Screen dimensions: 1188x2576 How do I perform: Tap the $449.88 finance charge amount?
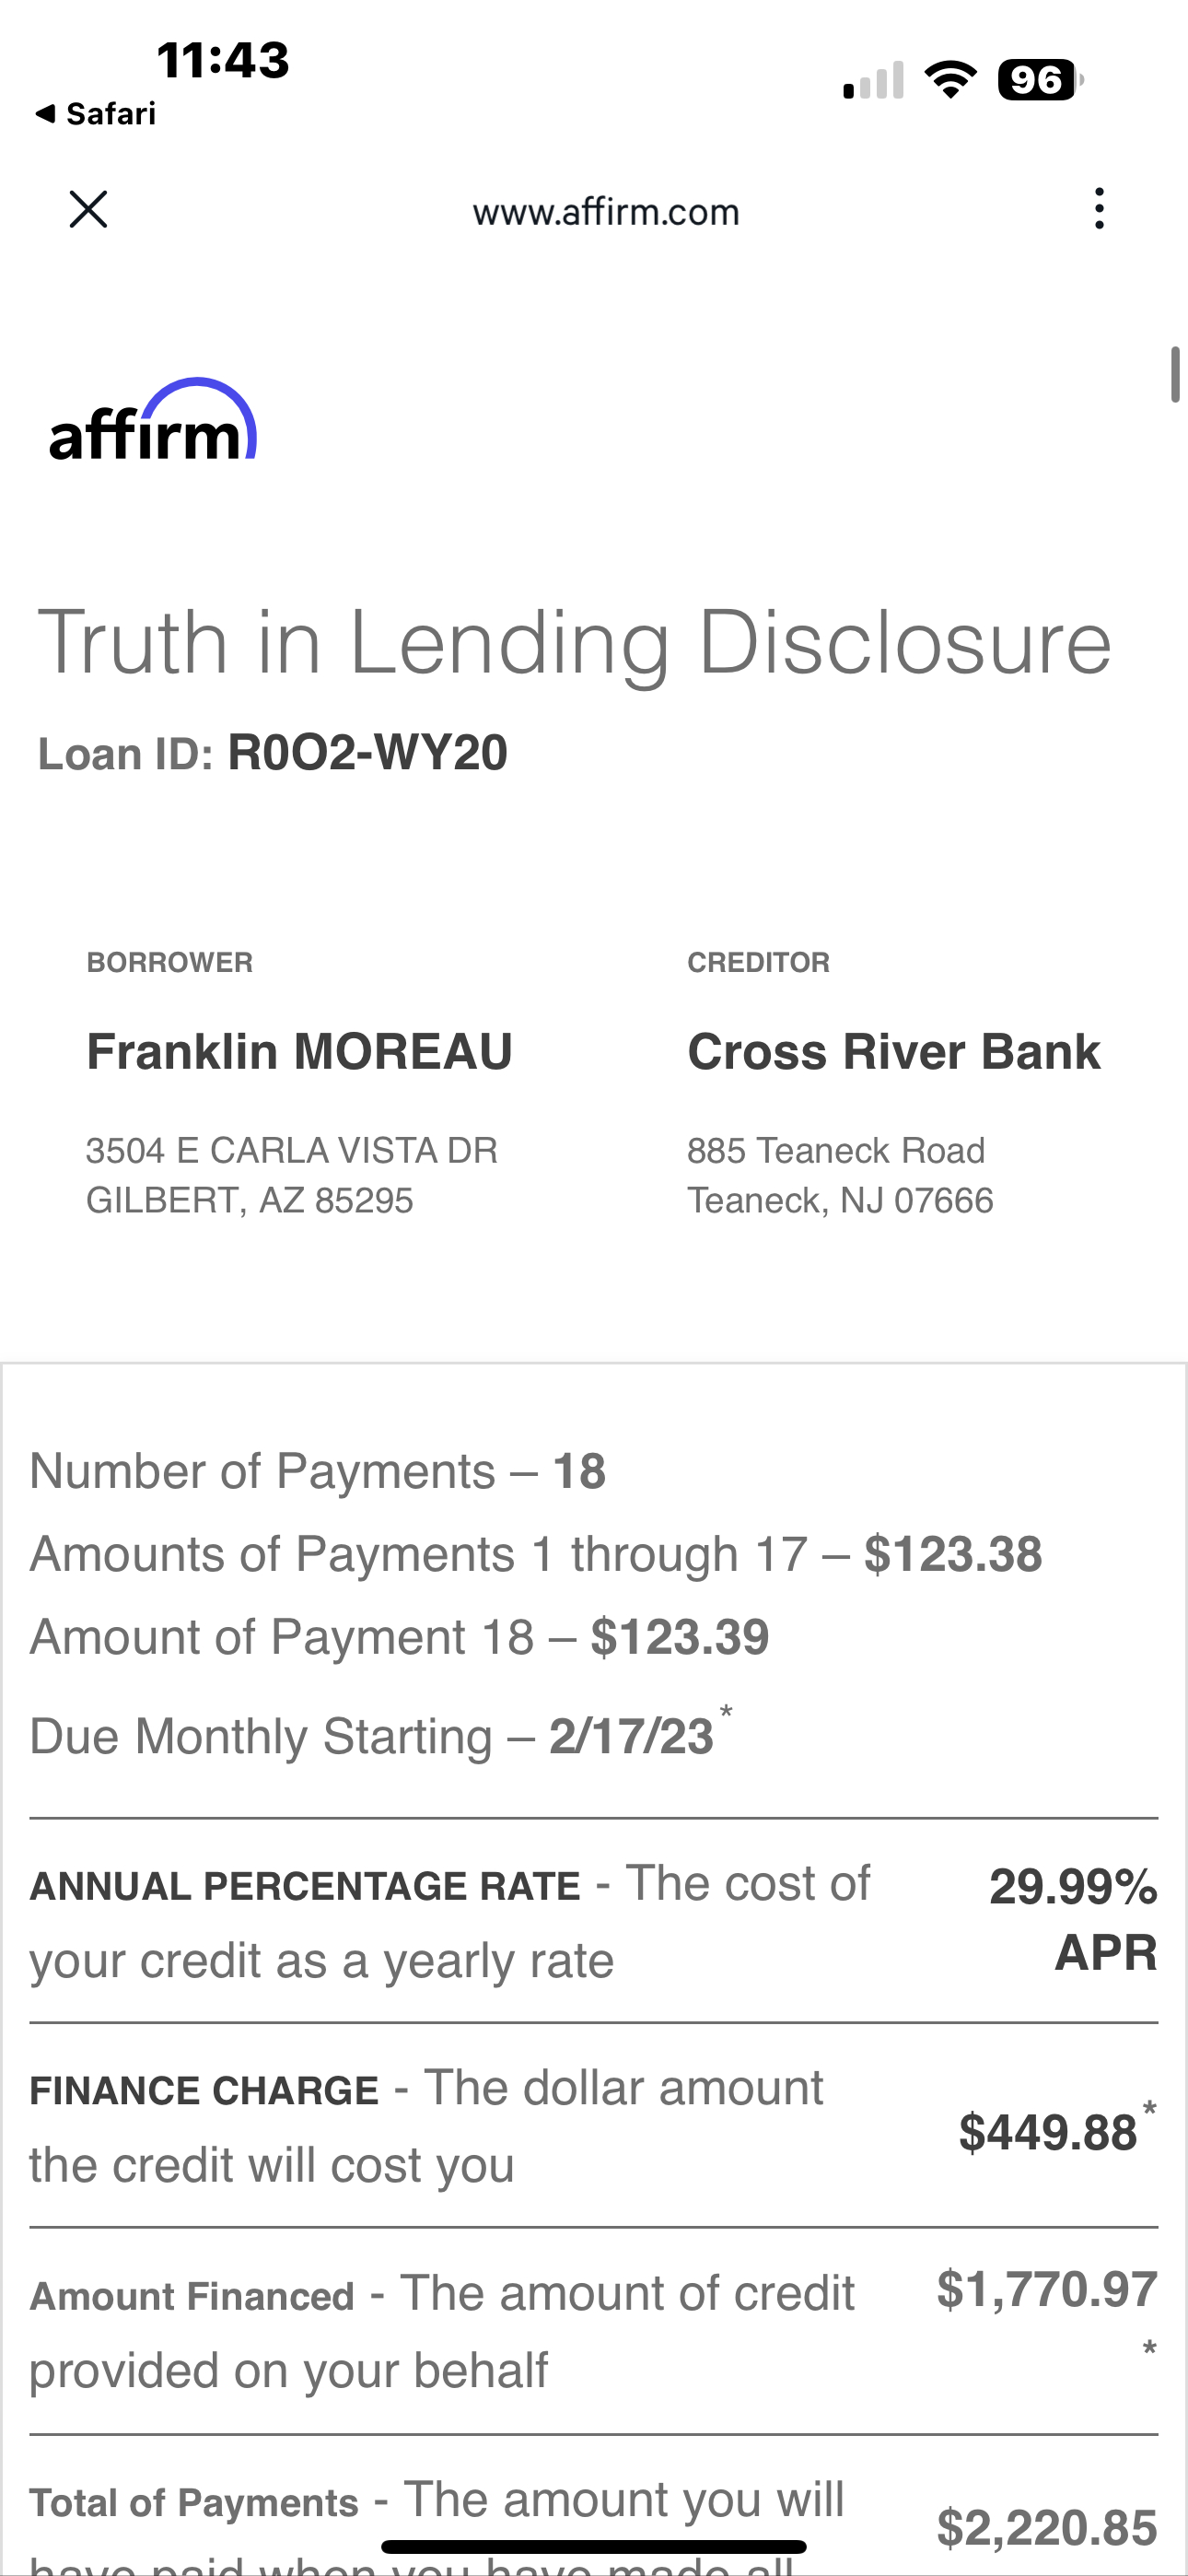point(1047,2132)
